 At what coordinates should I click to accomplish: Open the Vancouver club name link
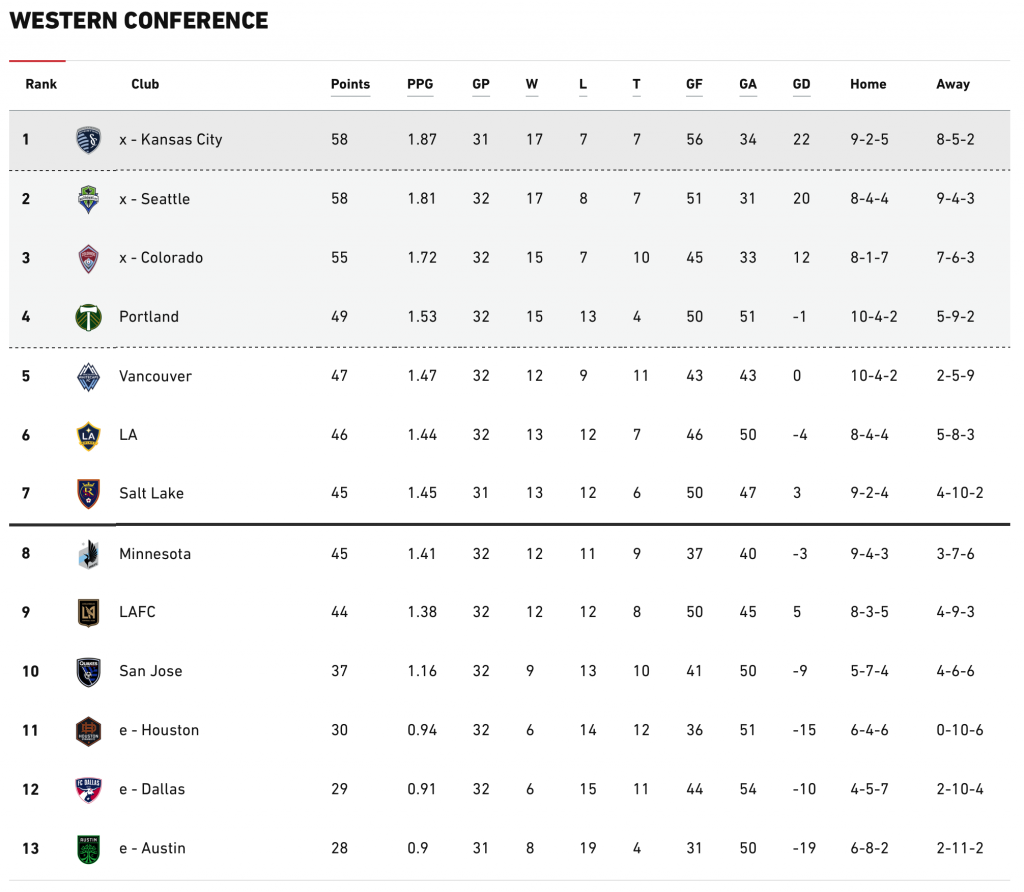(x=155, y=376)
